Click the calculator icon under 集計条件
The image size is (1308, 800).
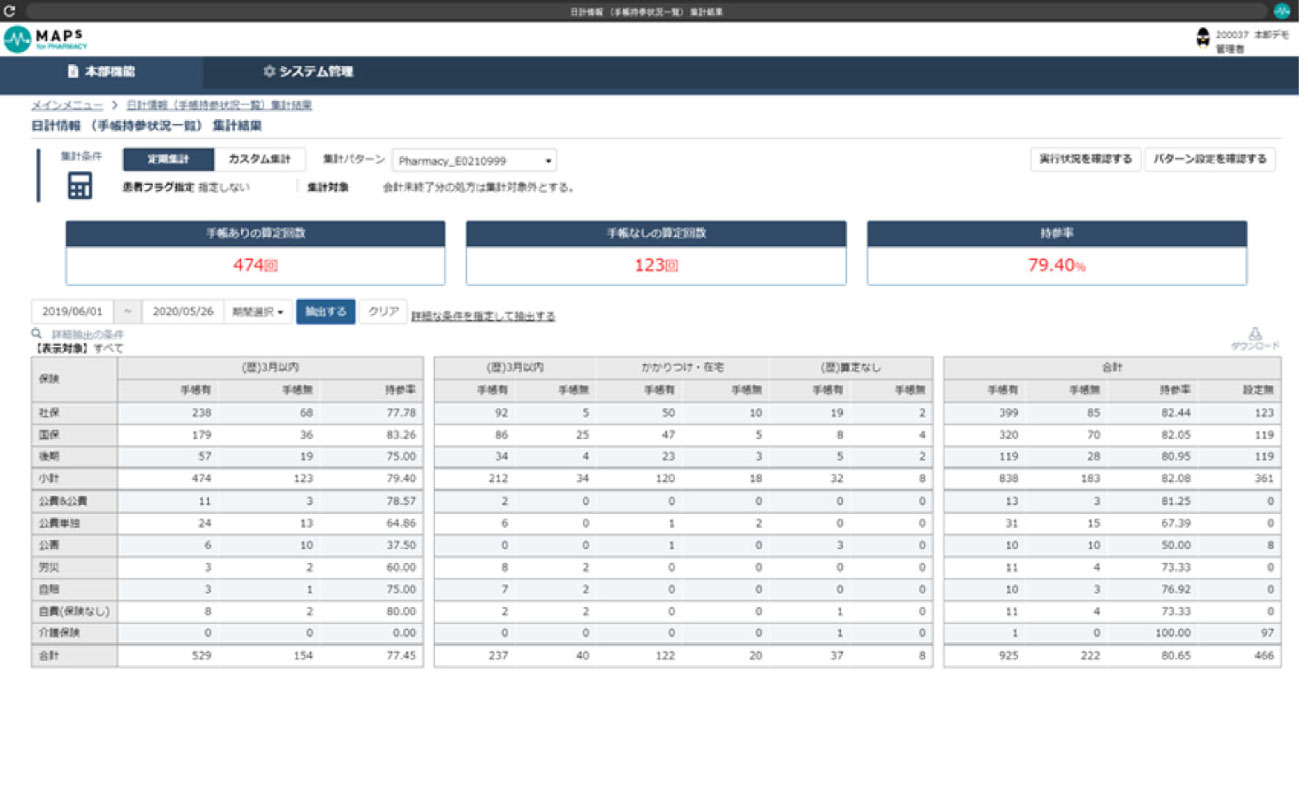point(80,185)
